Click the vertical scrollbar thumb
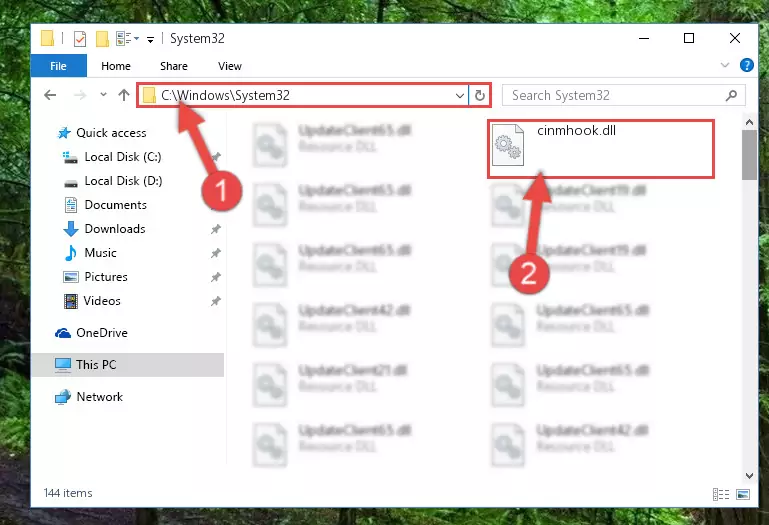 [x=749, y=155]
